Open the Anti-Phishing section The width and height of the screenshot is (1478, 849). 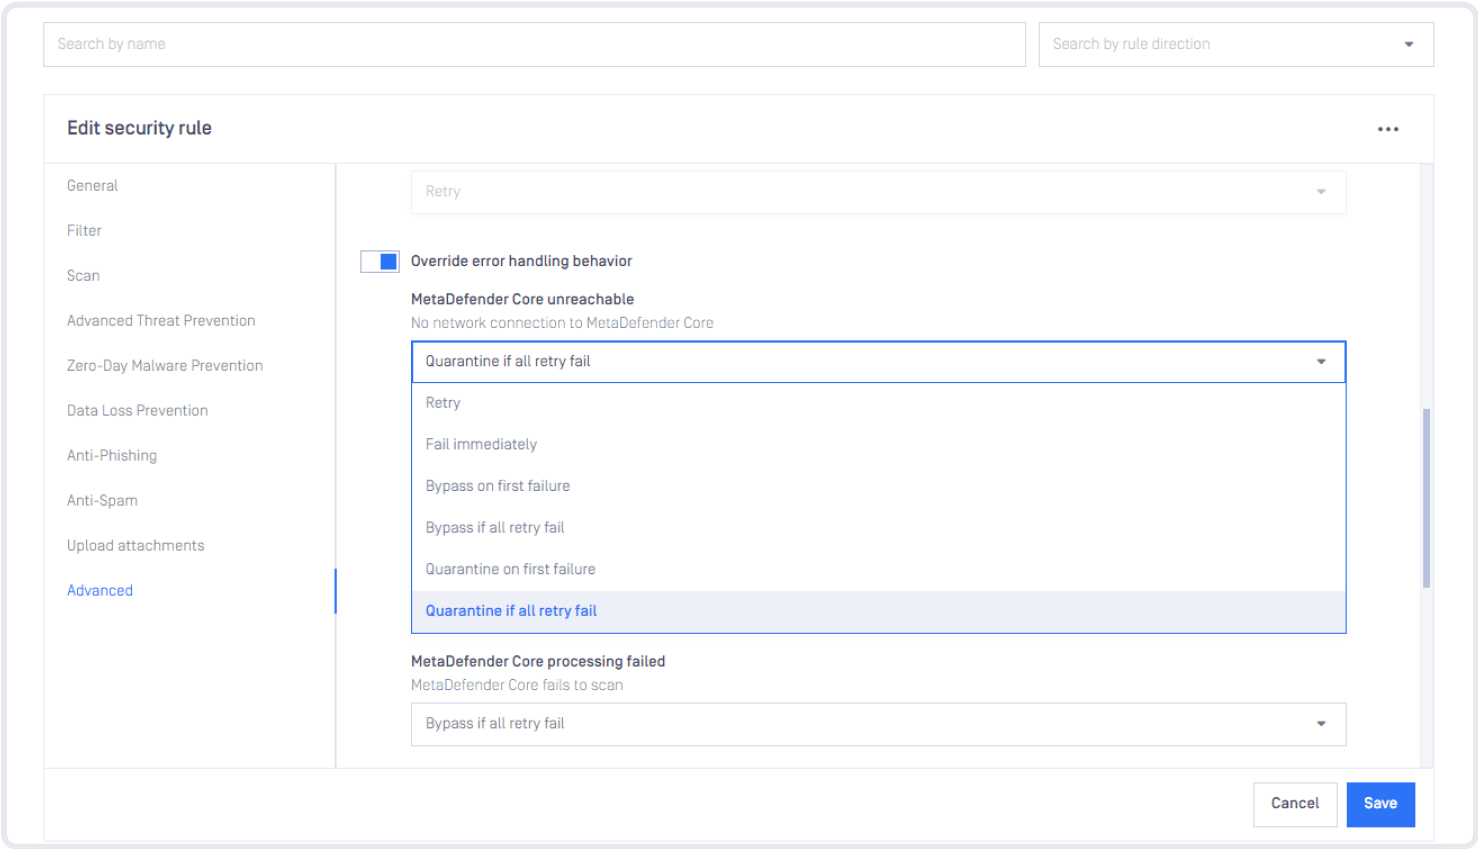(112, 456)
